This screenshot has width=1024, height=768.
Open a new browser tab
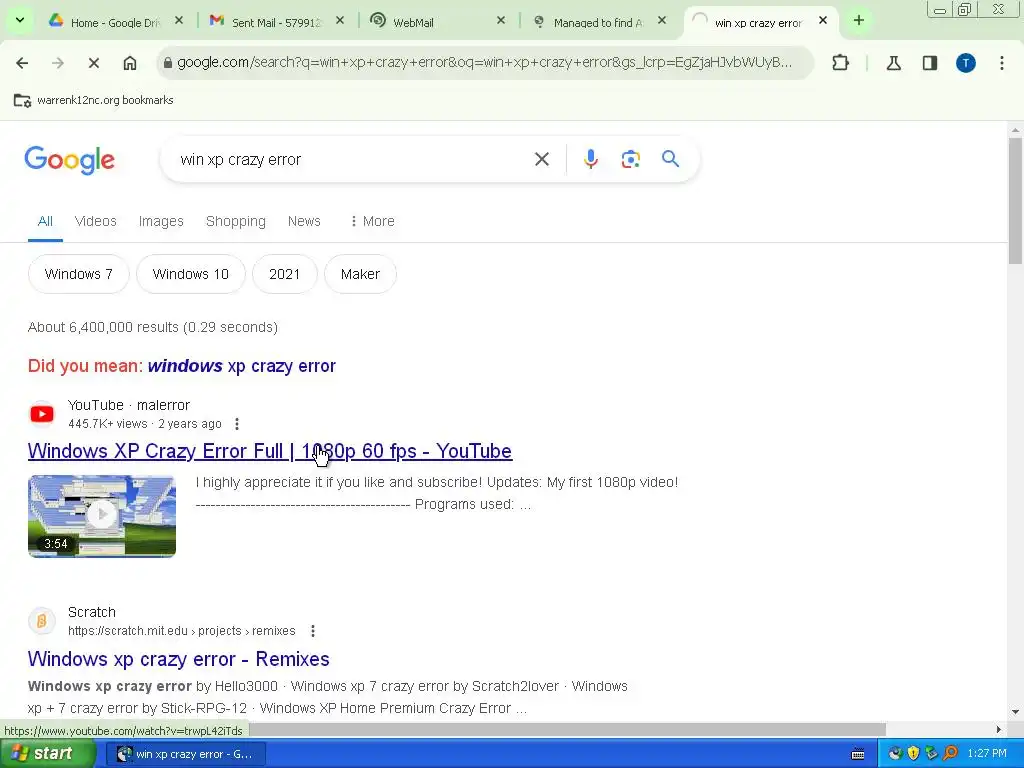(x=859, y=21)
